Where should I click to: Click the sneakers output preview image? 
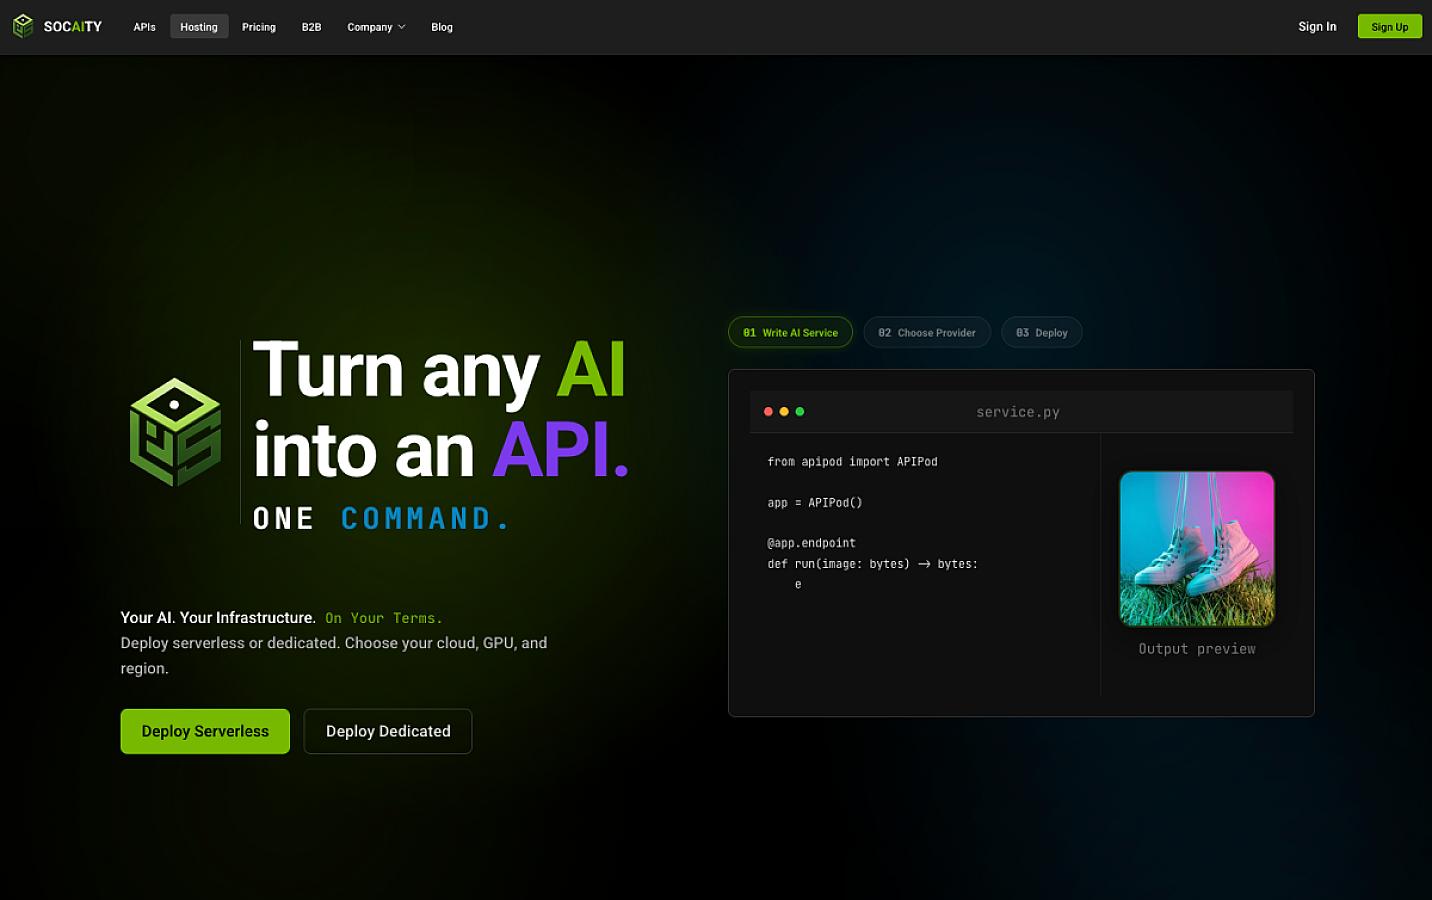[1197, 549]
